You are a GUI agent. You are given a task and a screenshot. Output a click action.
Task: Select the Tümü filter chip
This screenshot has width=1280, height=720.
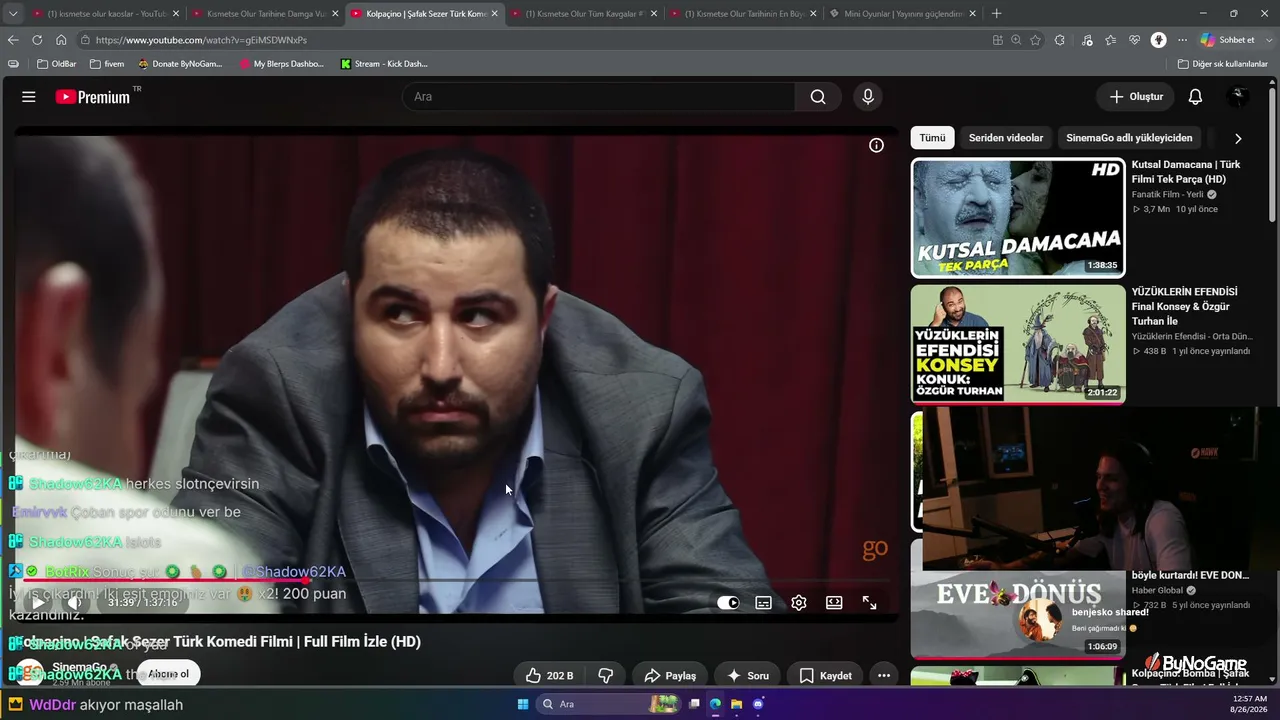pyautogui.click(x=932, y=138)
